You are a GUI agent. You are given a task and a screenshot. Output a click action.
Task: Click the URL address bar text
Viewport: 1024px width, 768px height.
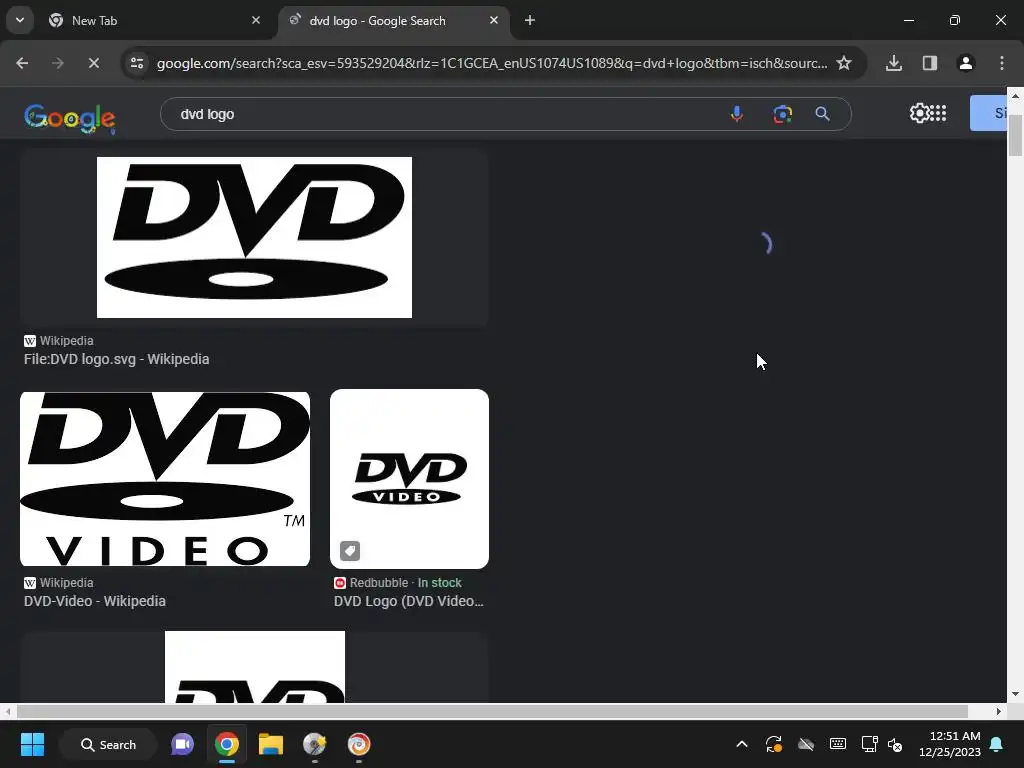coord(492,63)
